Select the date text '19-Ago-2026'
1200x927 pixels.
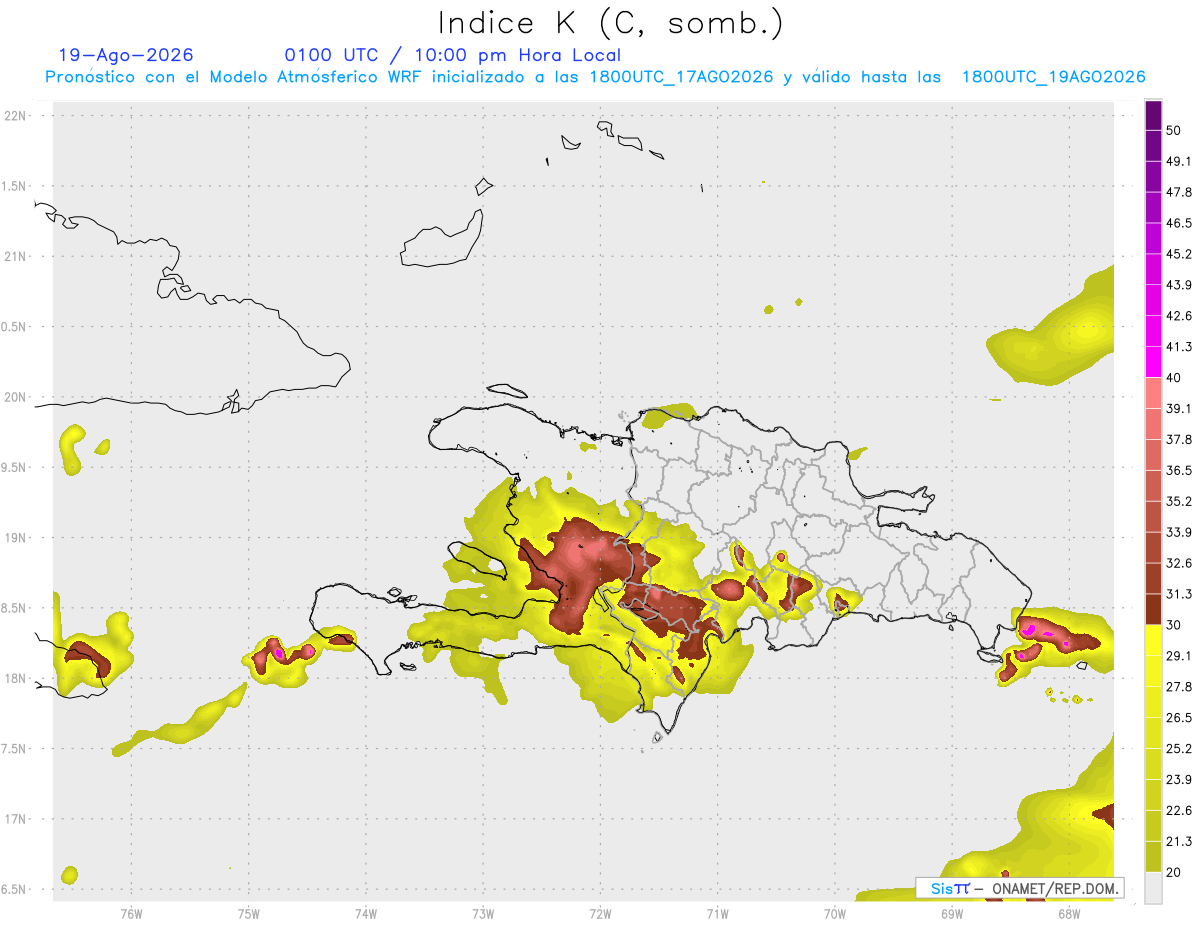(x=126, y=55)
